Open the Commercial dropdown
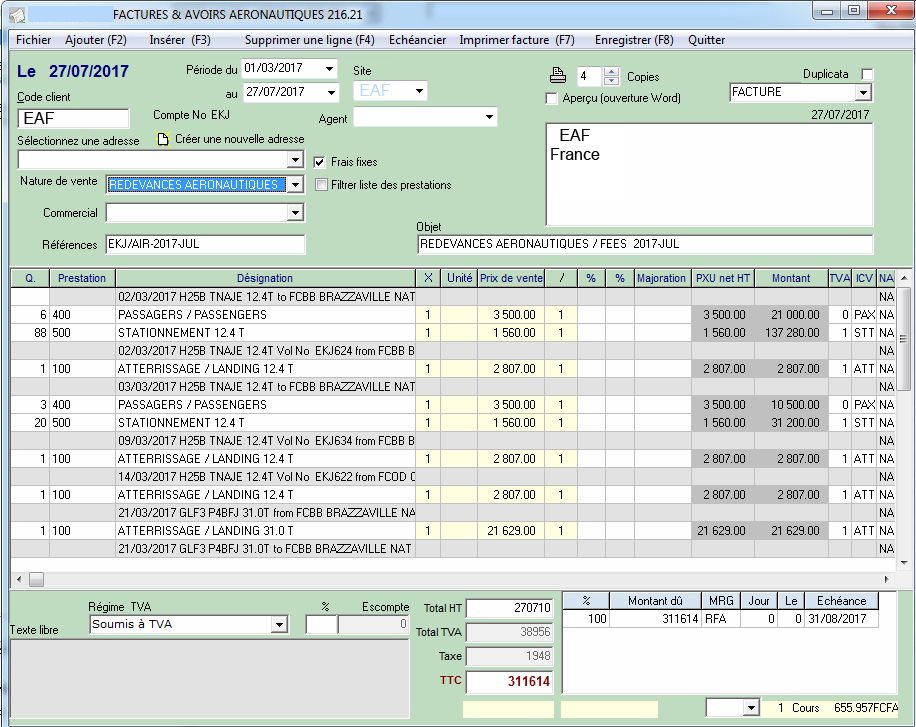This screenshot has height=727, width=916. (294, 213)
